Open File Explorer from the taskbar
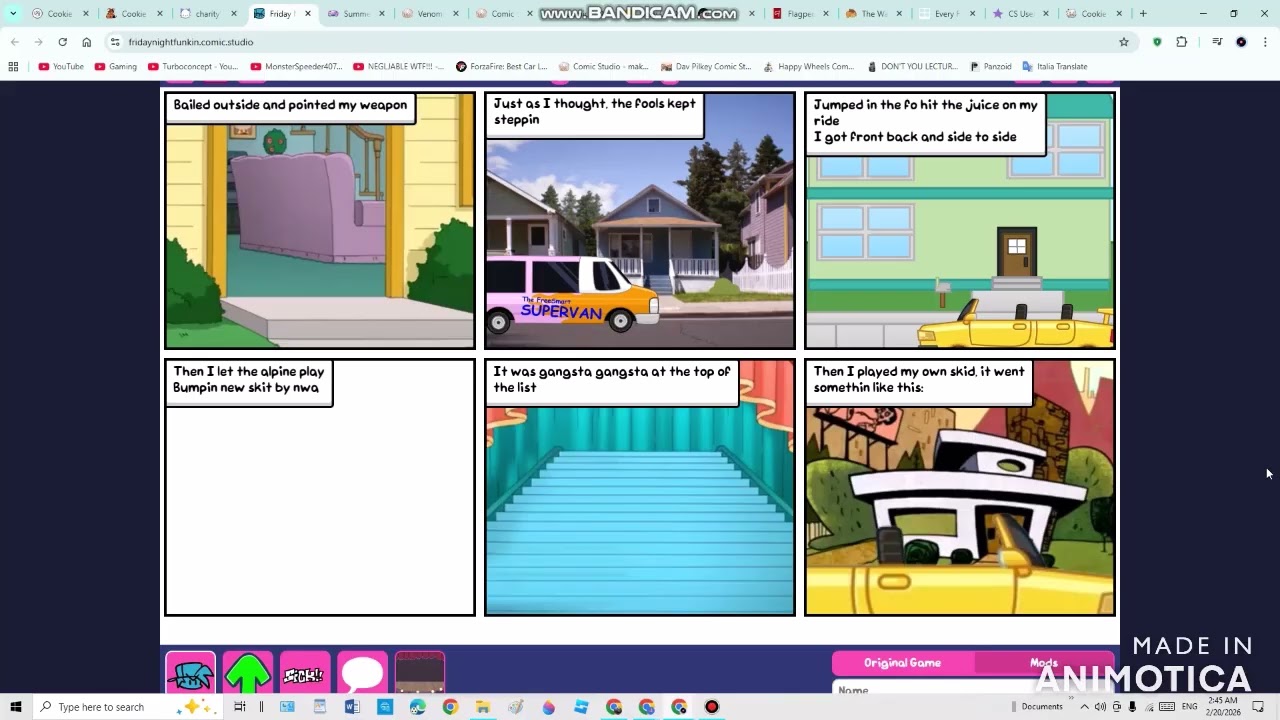 click(483, 707)
